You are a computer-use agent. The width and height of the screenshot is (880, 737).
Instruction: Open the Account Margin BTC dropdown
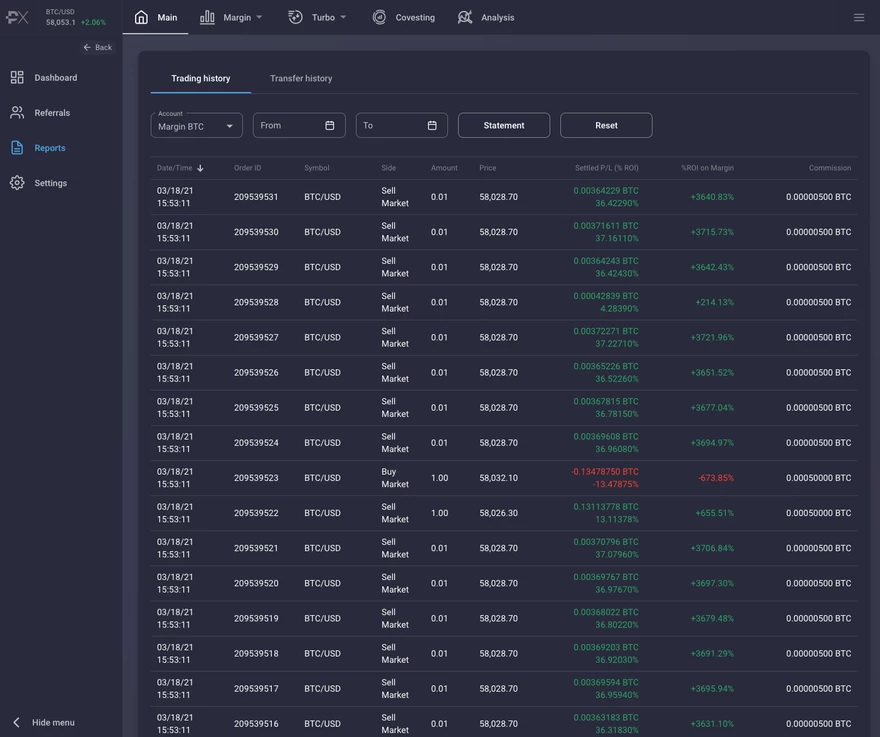click(196, 125)
